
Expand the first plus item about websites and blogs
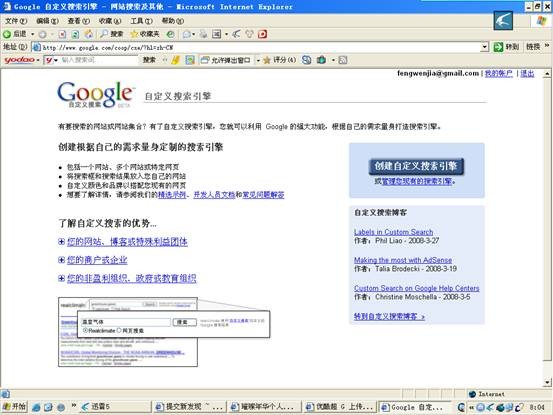click(61, 242)
